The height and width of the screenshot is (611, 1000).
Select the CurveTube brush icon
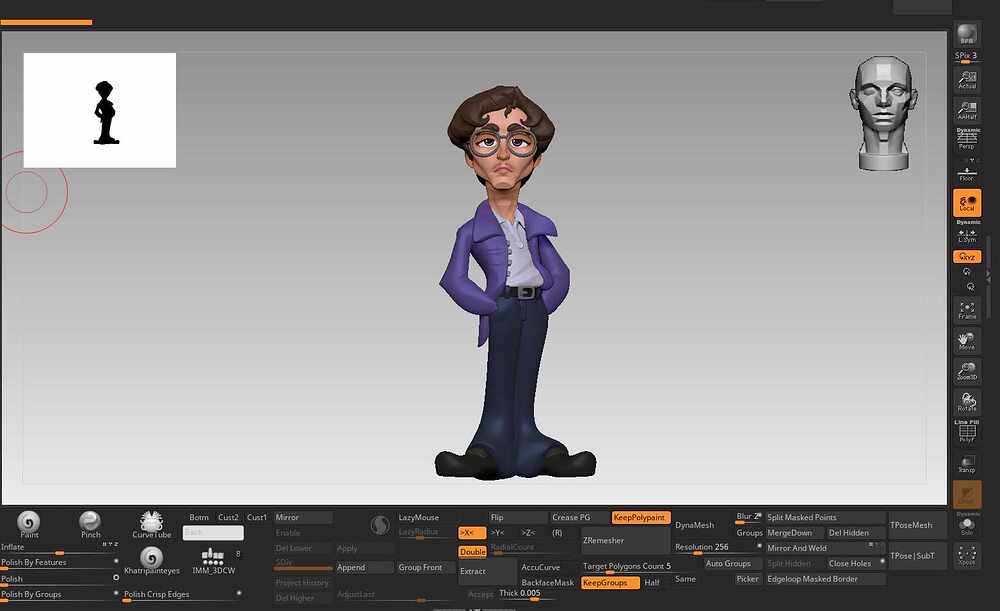pyautogui.click(x=151, y=524)
